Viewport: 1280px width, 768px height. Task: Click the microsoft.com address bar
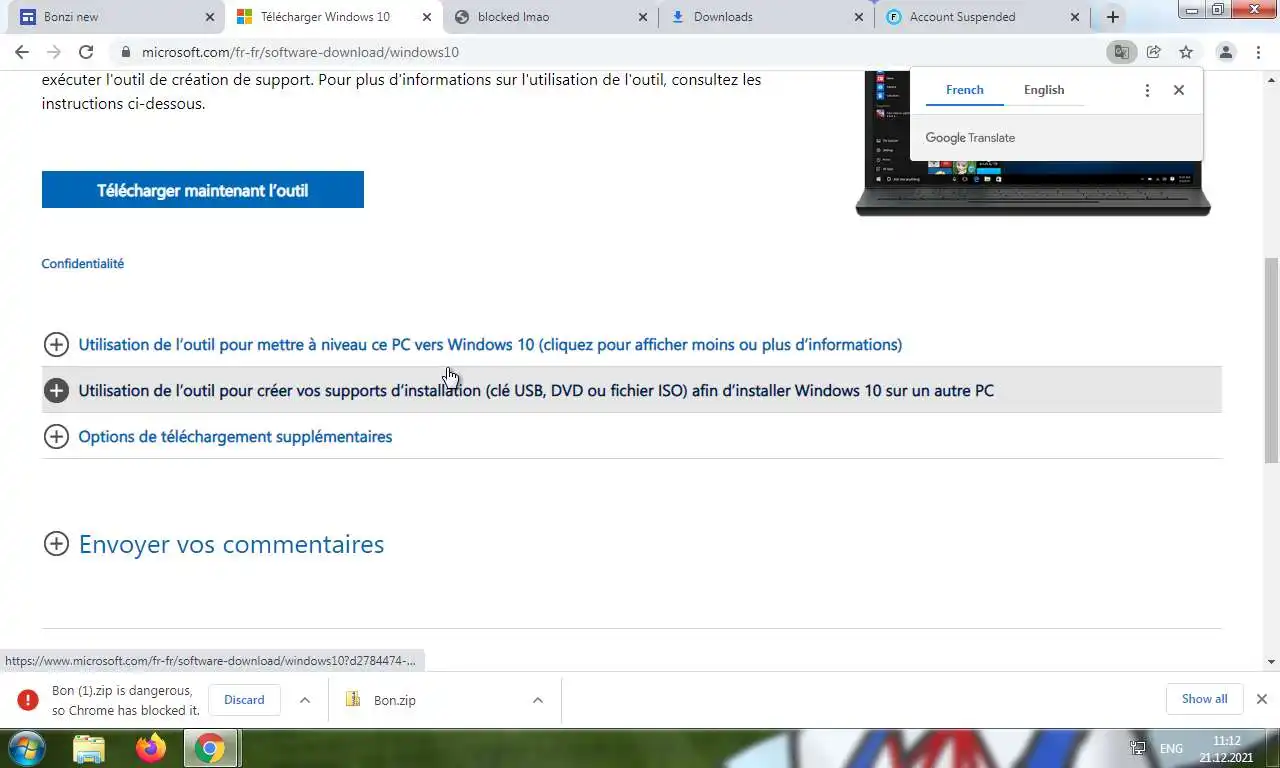pyautogui.click(x=600, y=52)
